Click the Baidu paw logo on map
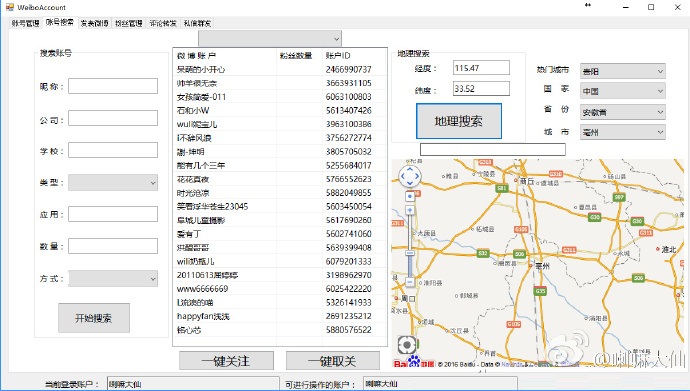The height and width of the screenshot is (391, 690). click(414, 362)
